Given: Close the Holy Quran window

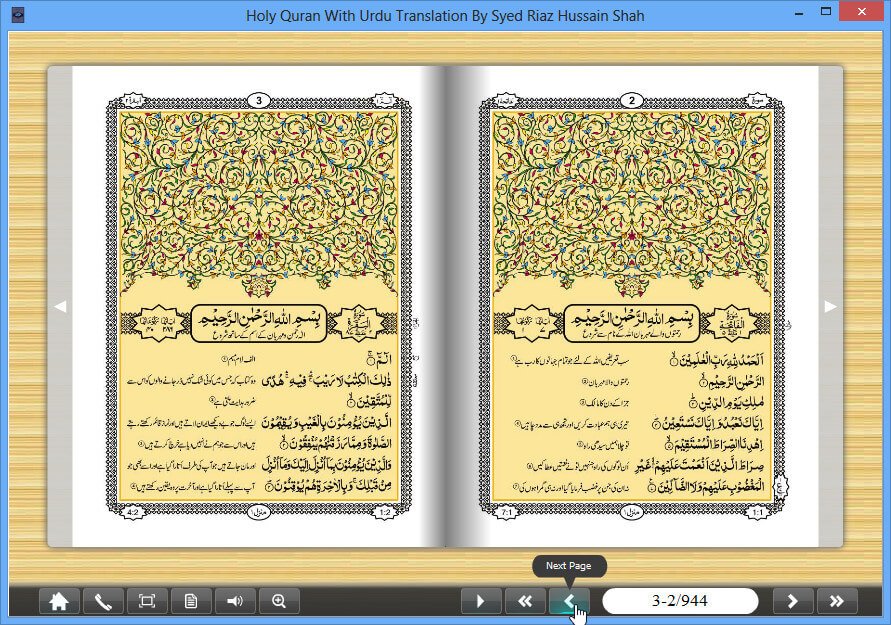Looking at the screenshot, I should [x=862, y=11].
